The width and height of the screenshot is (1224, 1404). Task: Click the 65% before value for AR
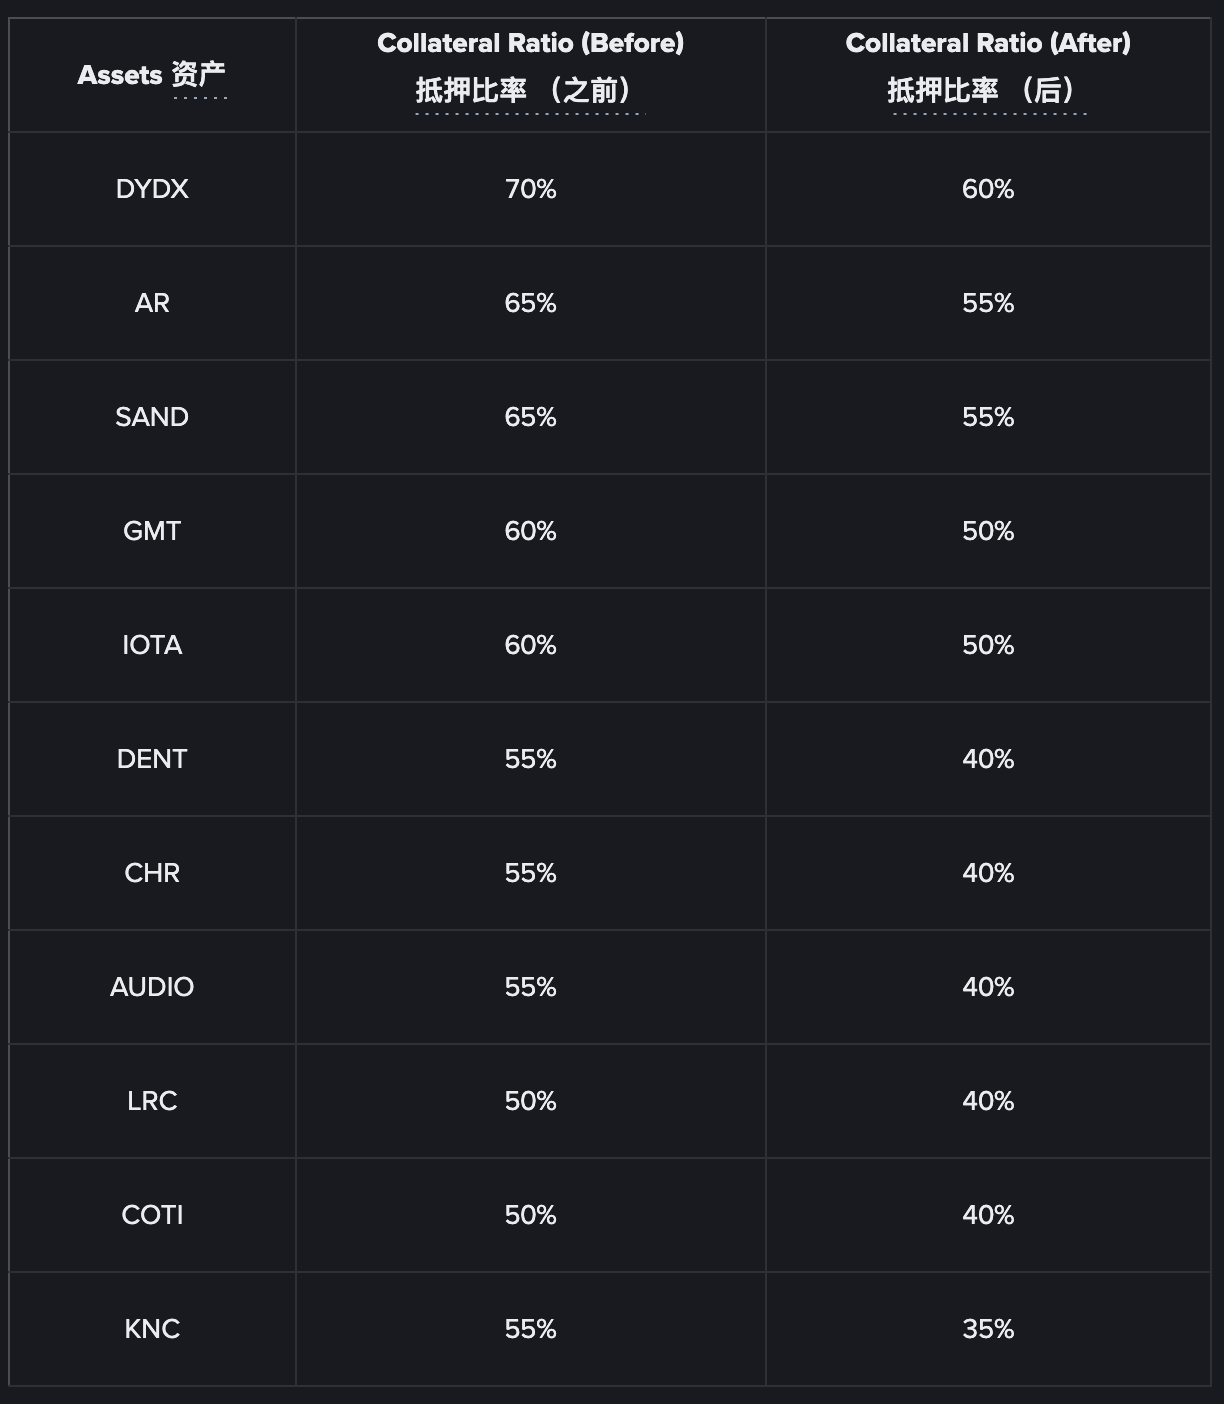coord(530,303)
